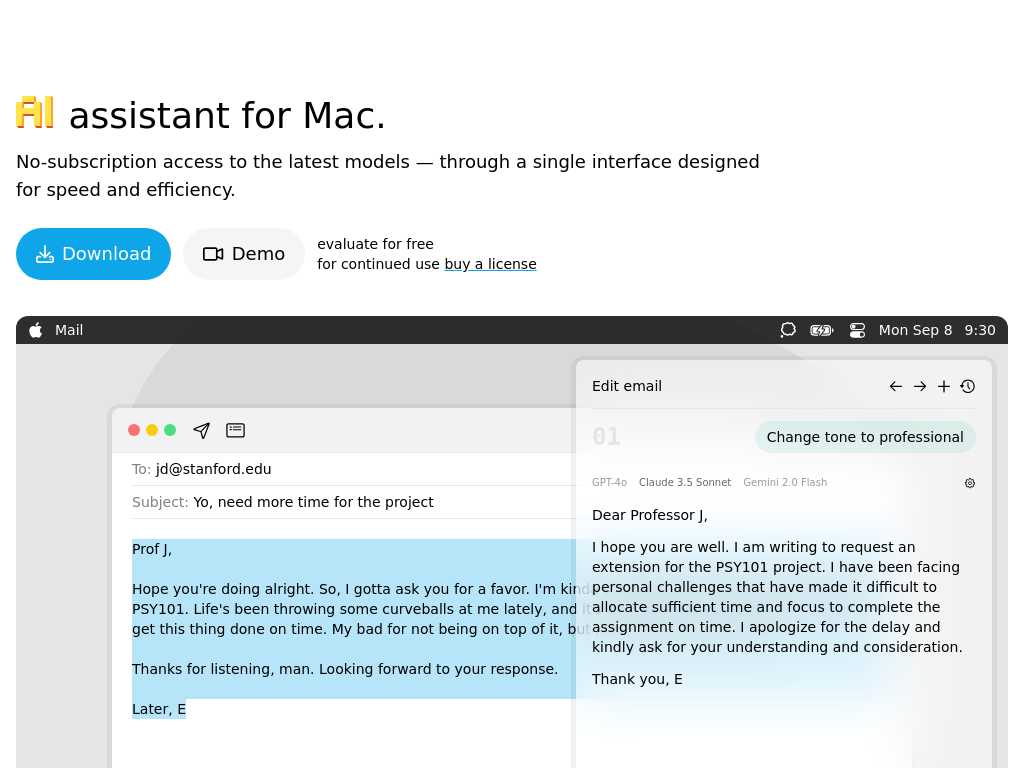The image size is (1024, 768).
Task: Click the 'evaluate for free' text
Action: pyautogui.click(x=376, y=244)
